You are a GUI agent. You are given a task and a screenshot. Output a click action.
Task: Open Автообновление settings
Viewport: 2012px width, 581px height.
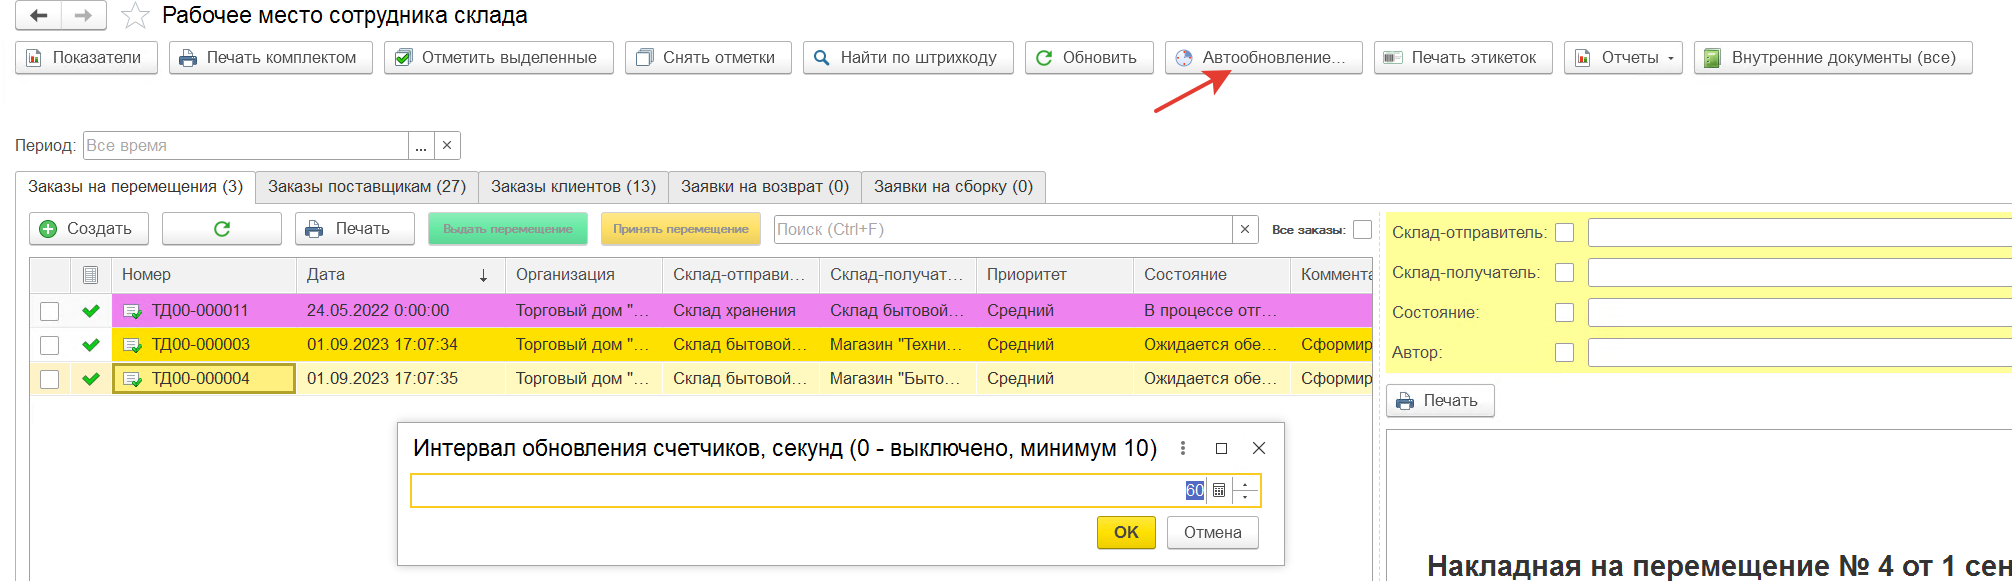(1264, 58)
